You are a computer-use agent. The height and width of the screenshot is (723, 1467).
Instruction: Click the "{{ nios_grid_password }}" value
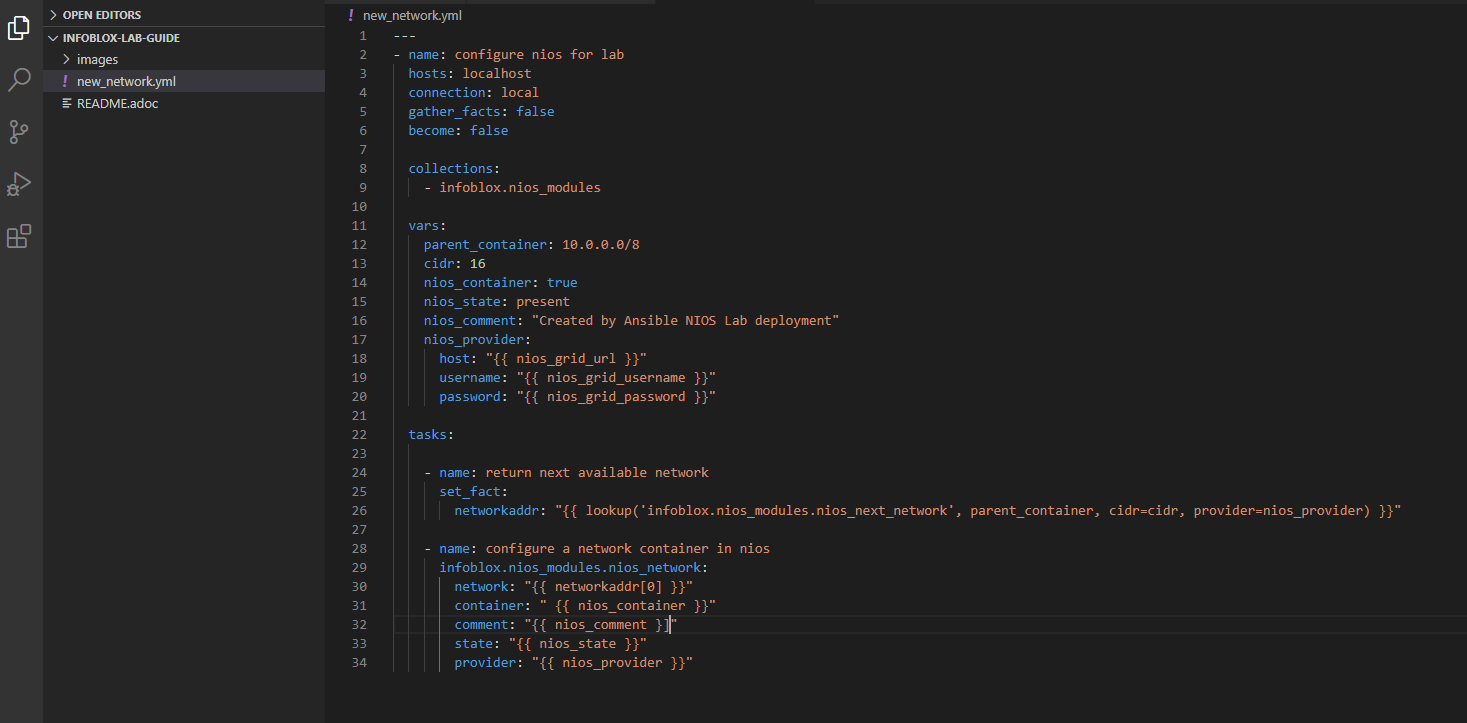pyautogui.click(x=617, y=396)
